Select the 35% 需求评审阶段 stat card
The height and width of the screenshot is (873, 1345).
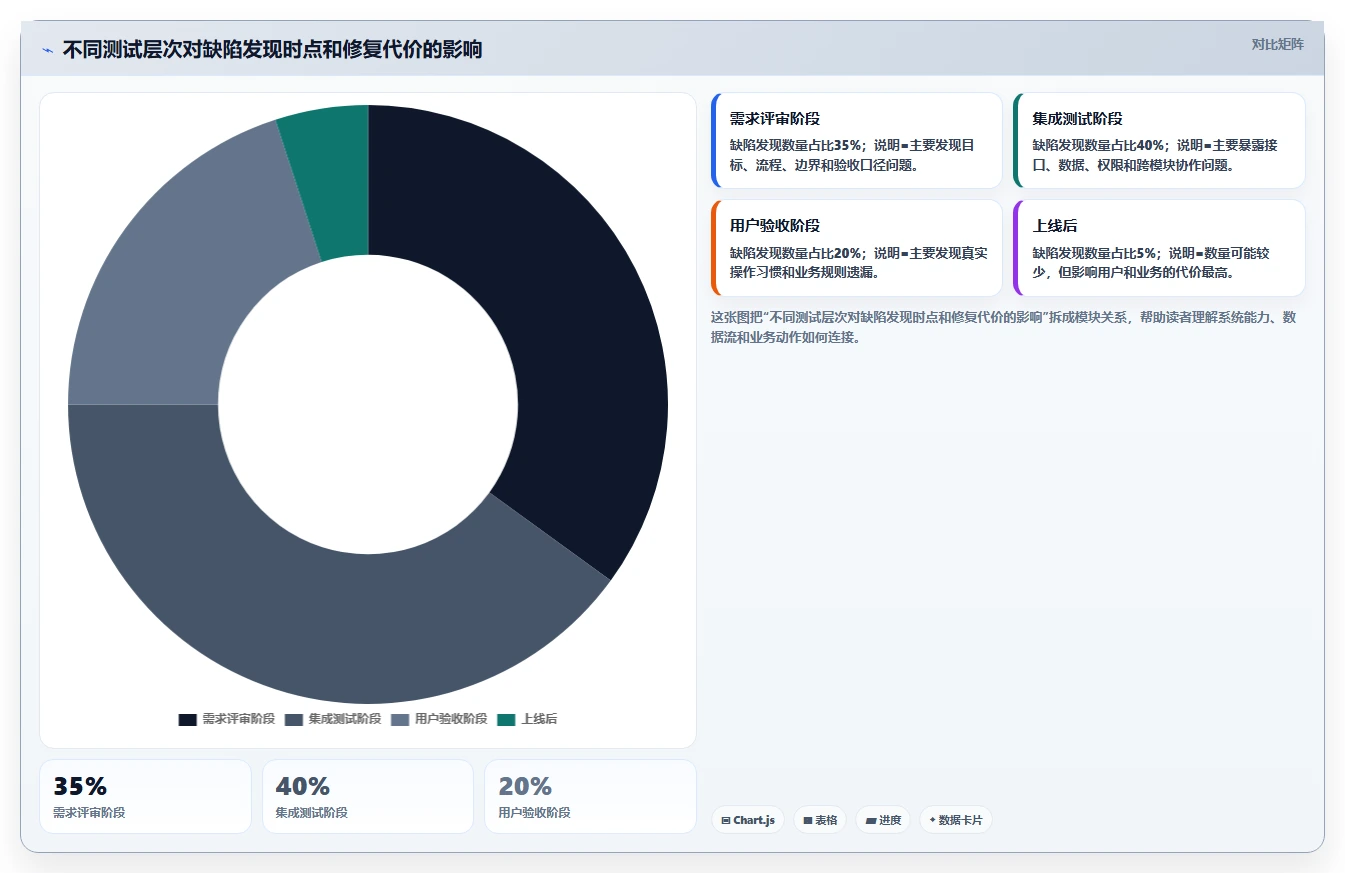[x=145, y=796]
